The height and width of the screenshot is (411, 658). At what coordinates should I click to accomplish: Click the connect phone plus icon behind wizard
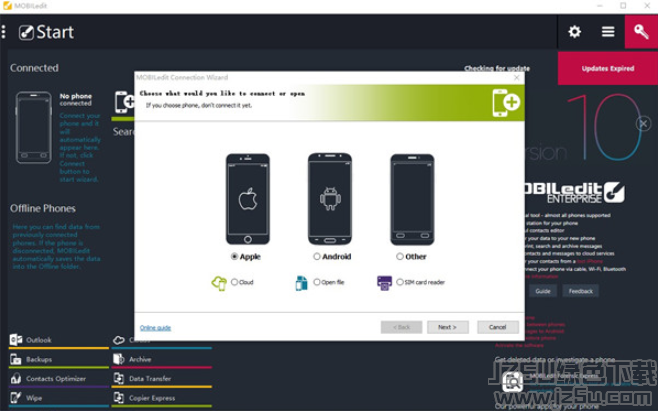(124, 102)
